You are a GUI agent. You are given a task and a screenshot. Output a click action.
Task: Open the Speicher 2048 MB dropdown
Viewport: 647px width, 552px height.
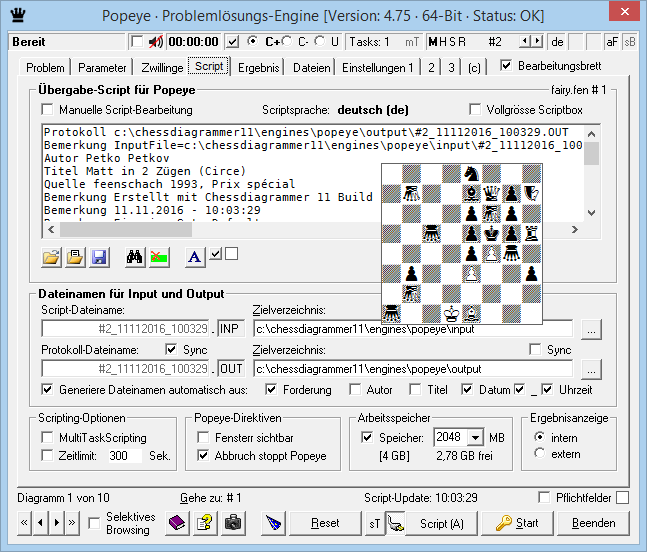(x=475, y=437)
